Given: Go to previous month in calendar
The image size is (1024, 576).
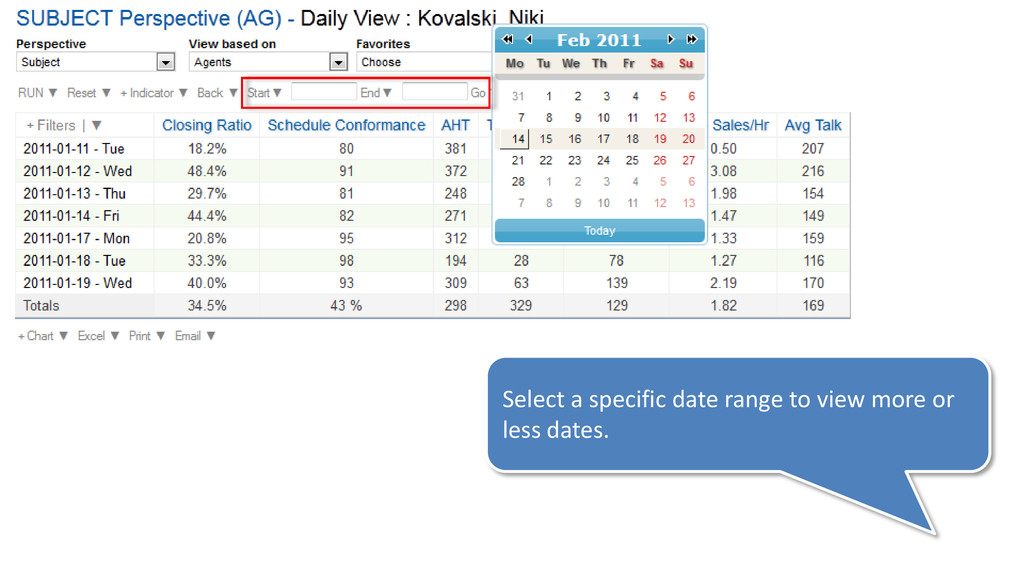Looking at the screenshot, I should tap(529, 40).
